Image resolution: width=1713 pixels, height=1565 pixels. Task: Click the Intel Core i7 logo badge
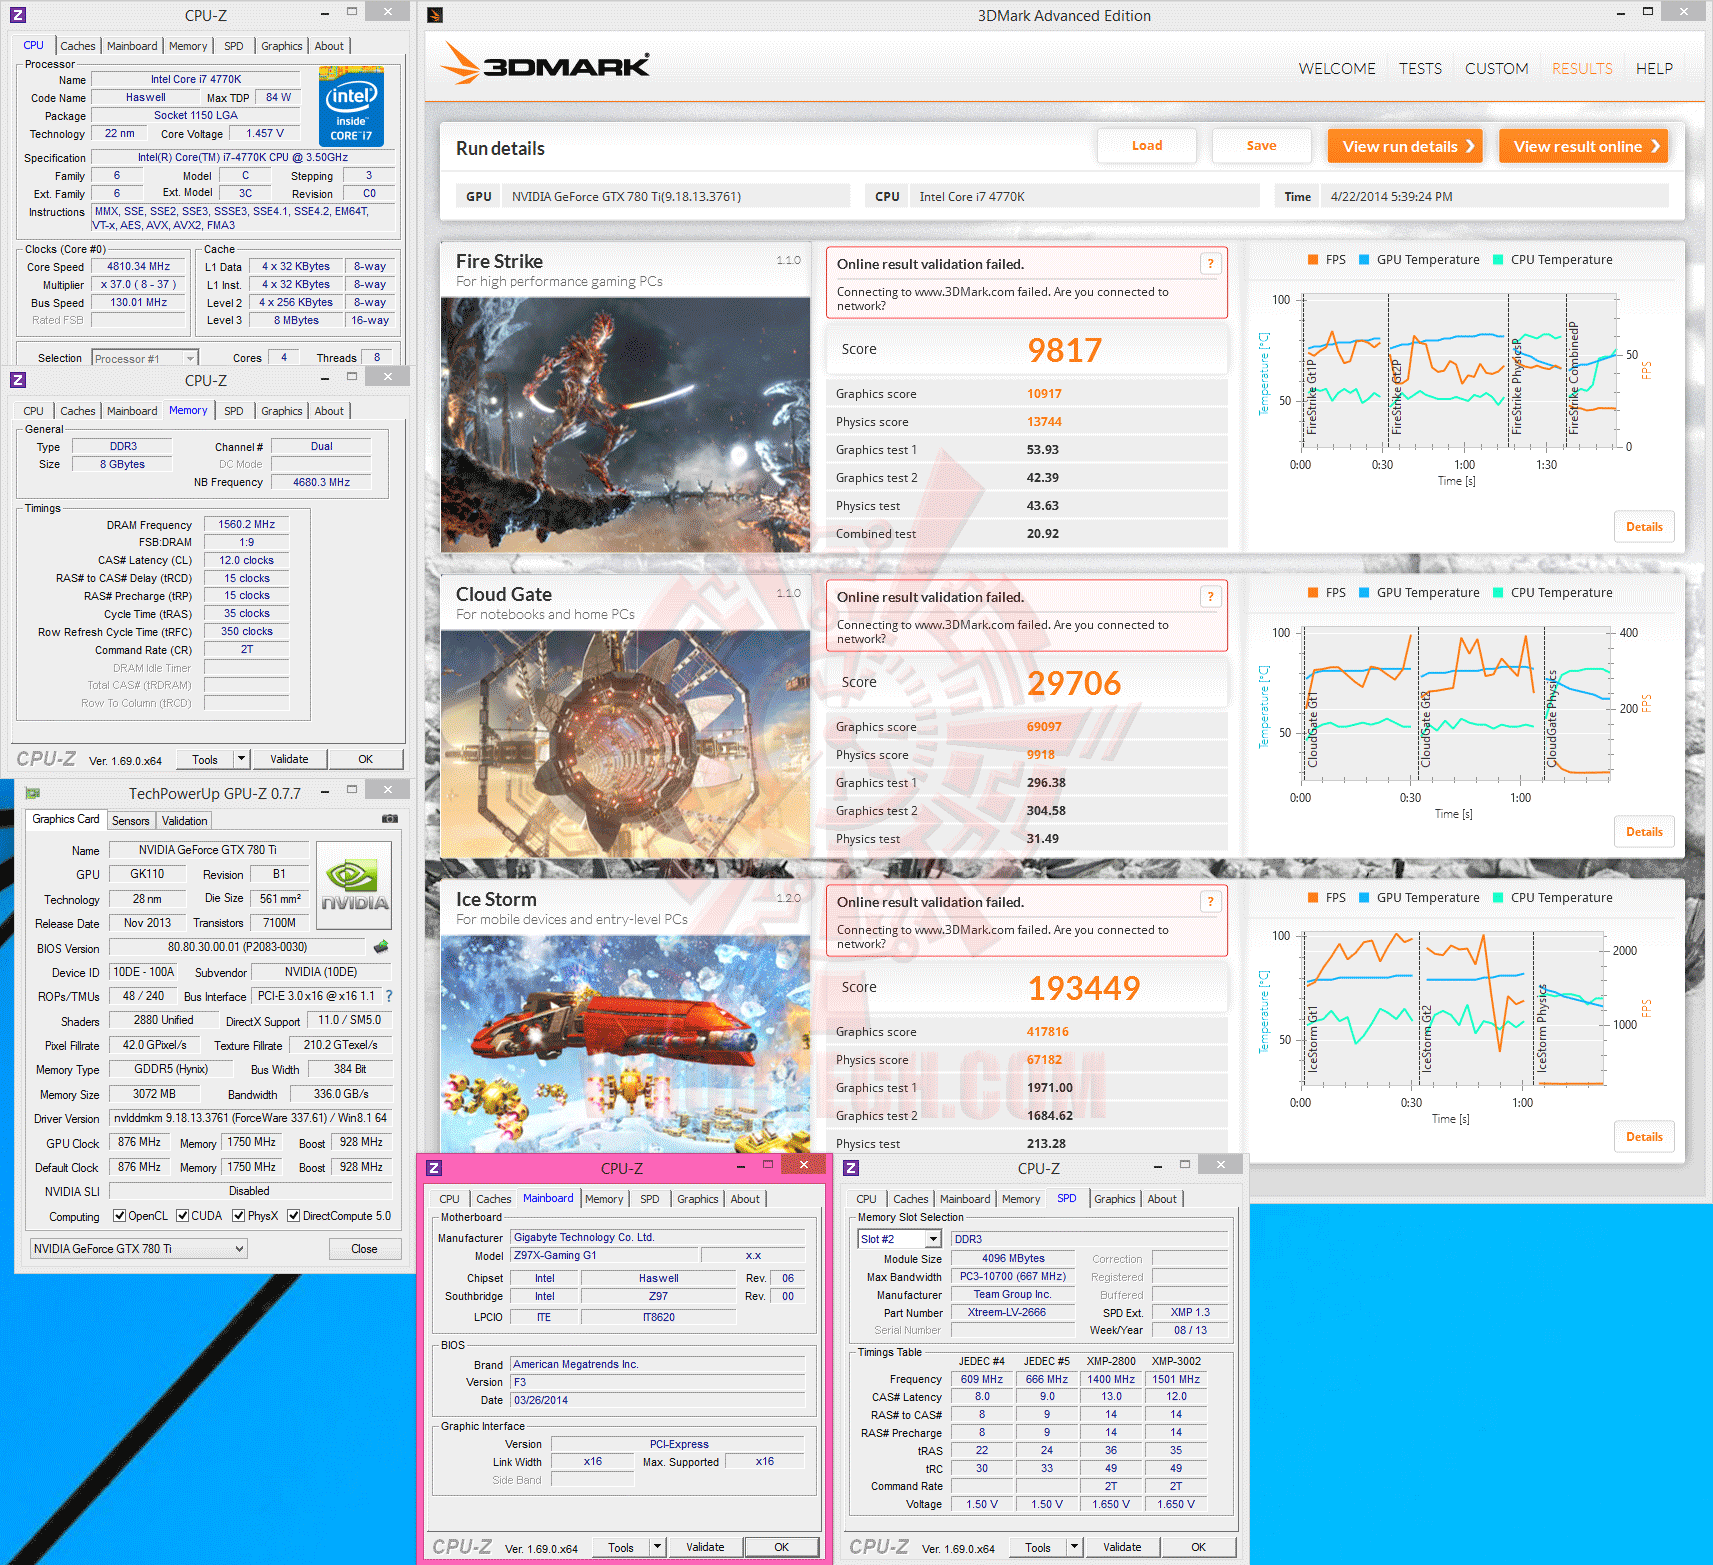(x=351, y=106)
